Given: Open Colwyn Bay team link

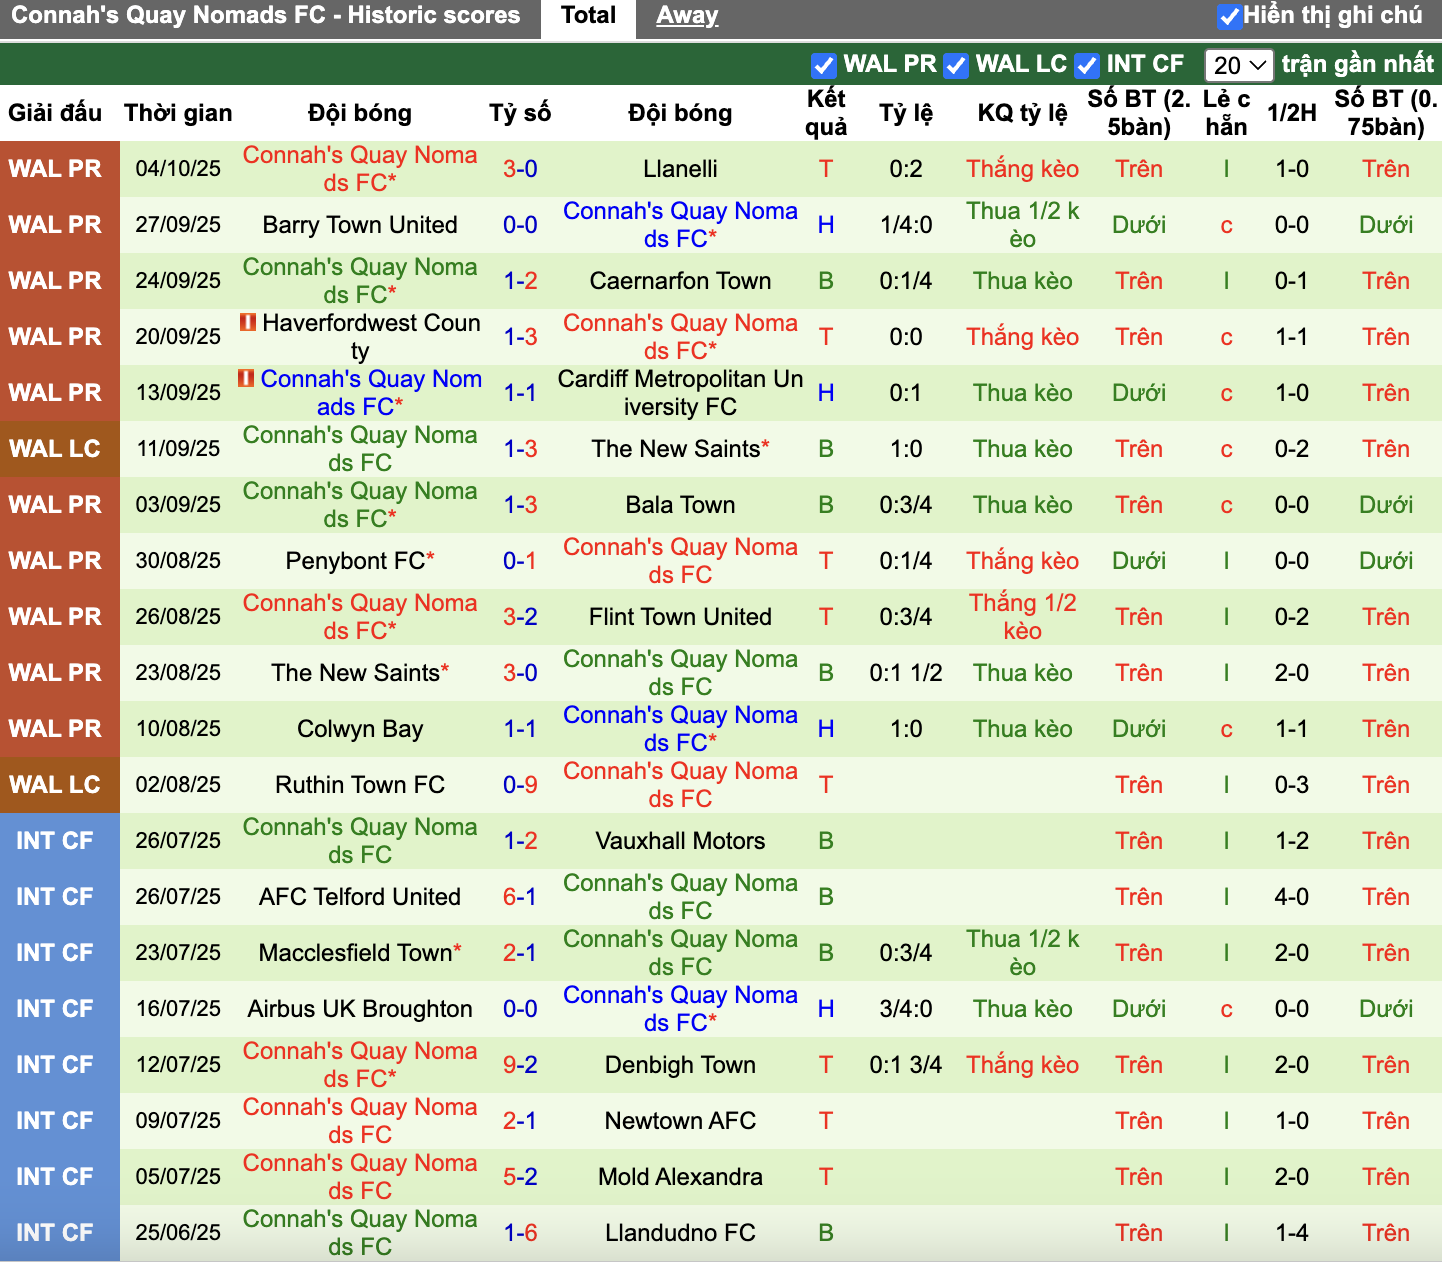Looking at the screenshot, I should pyautogui.click(x=360, y=729).
